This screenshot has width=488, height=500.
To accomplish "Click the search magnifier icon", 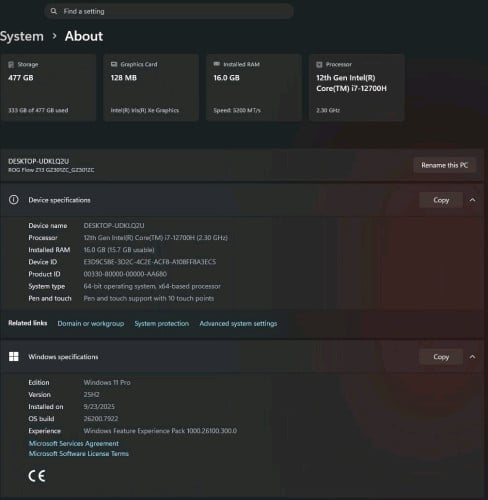I will pyautogui.click(x=53, y=11).
